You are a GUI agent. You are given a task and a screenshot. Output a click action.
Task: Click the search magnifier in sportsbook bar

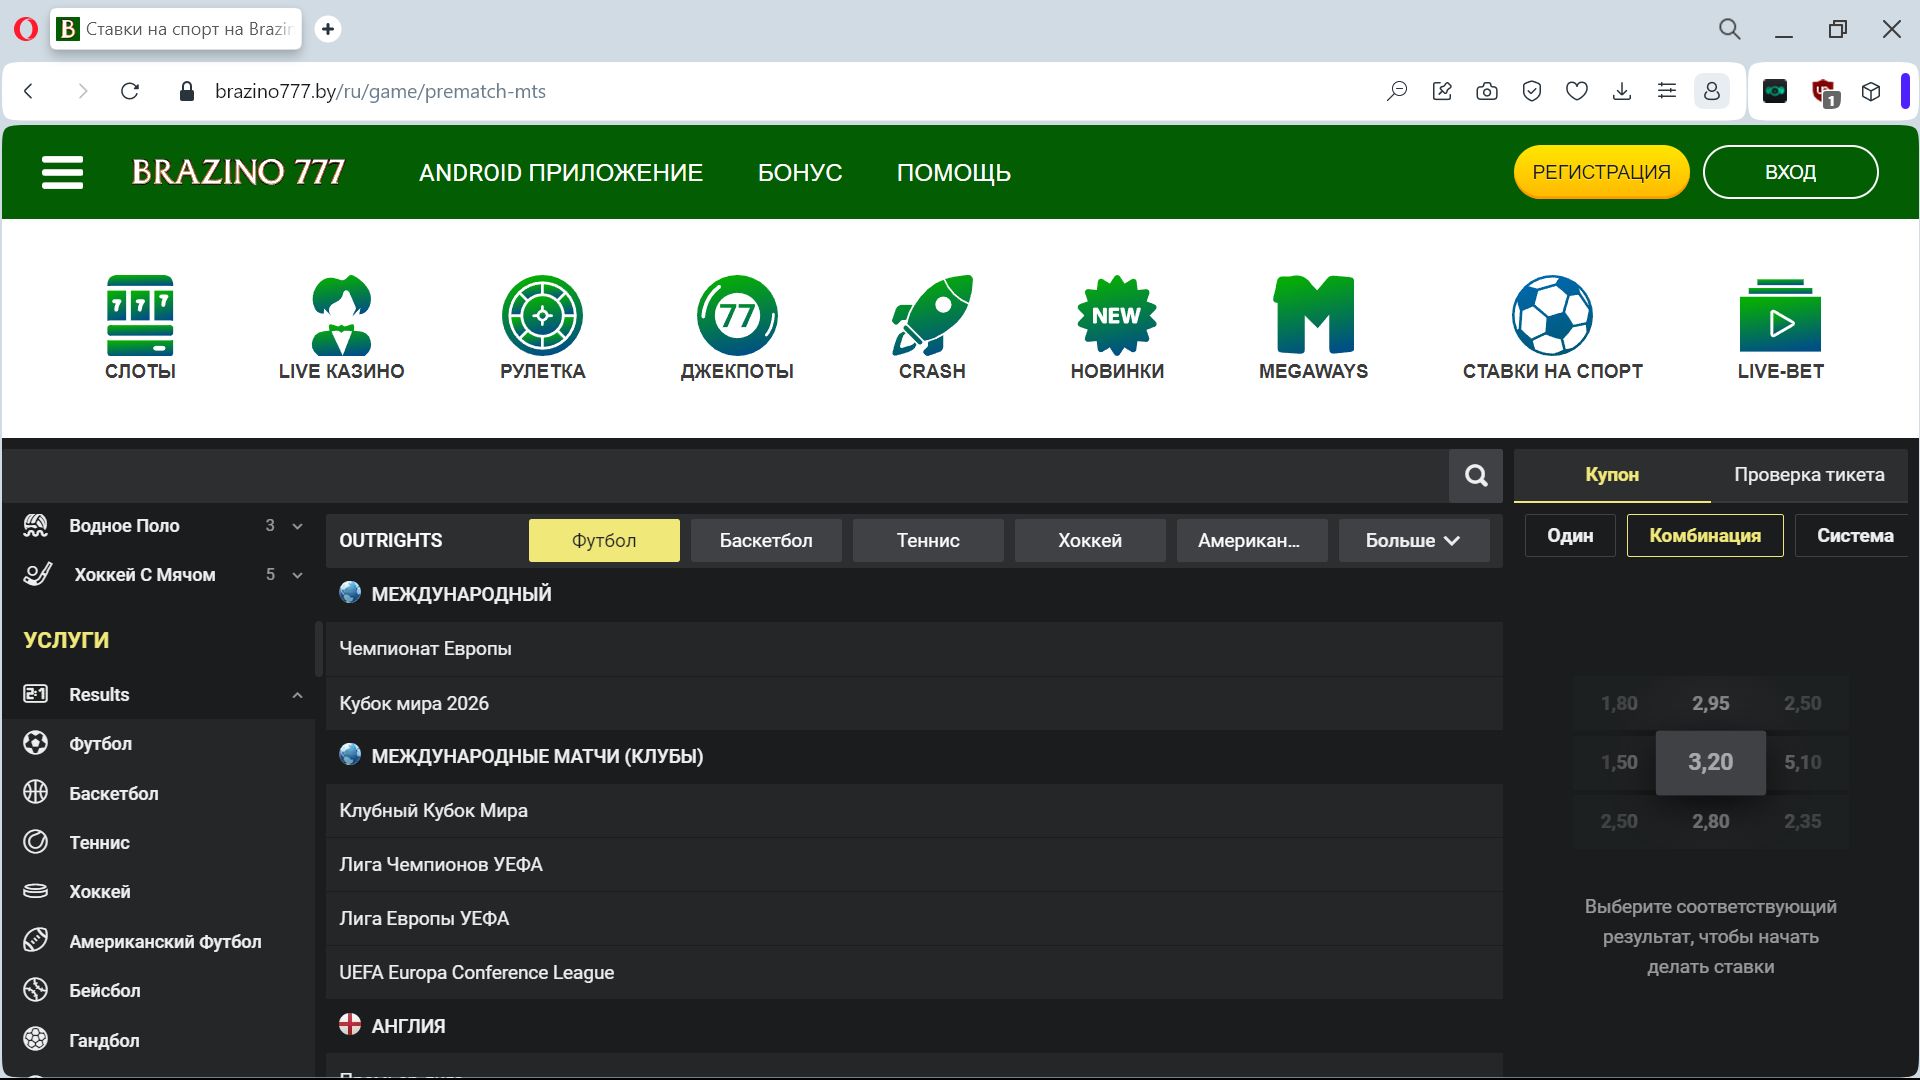pos(1476,475)
